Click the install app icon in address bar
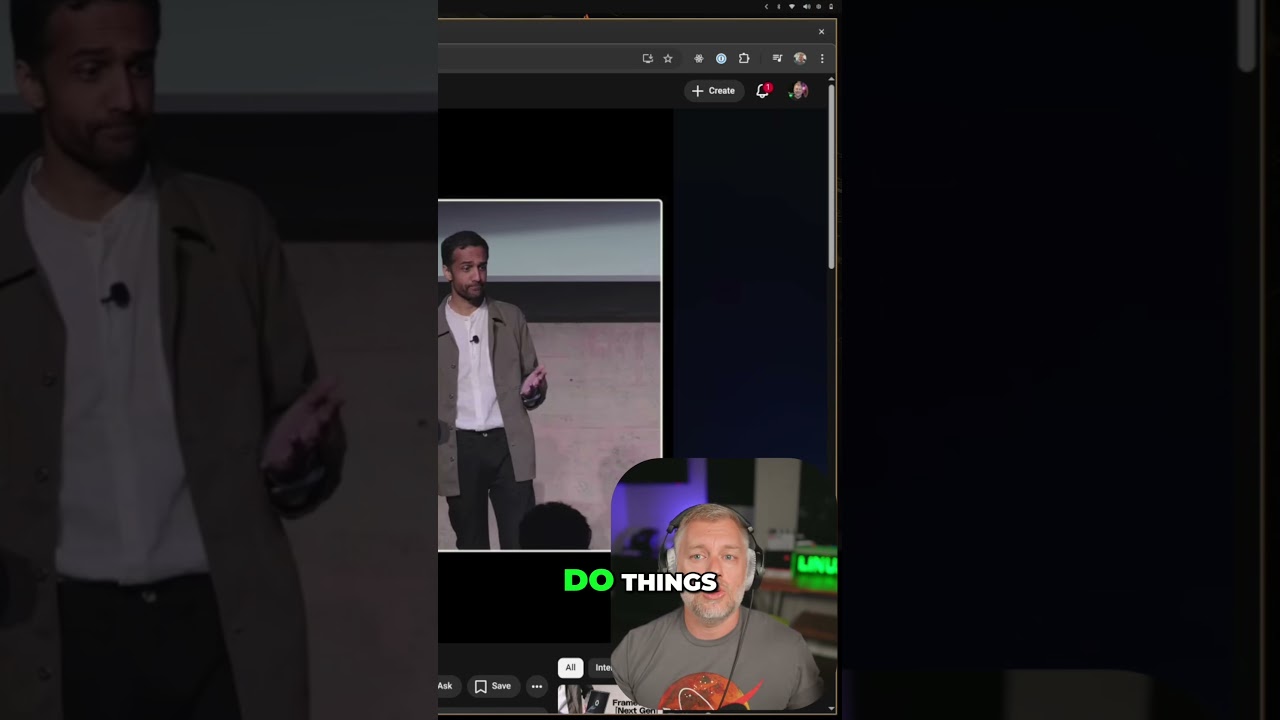Image resolution: width=1280 pixels, height=720 pixels. [648, 59]
